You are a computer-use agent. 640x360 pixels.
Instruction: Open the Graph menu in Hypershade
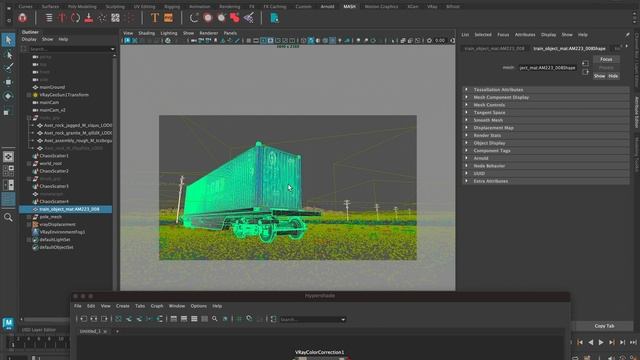tap(157, 306)
